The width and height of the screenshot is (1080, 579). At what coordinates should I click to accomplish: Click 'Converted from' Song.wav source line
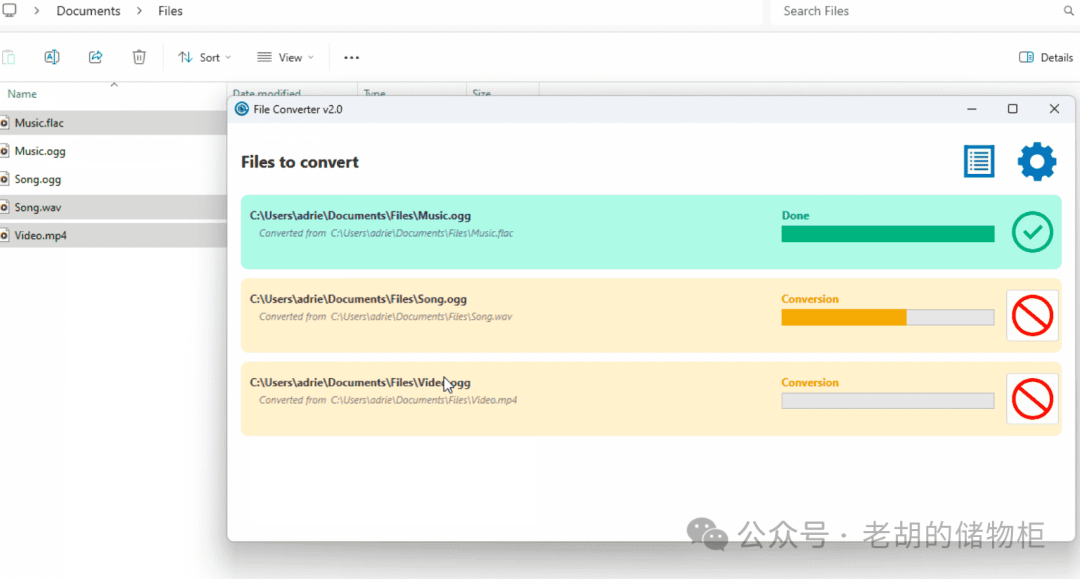385,317
